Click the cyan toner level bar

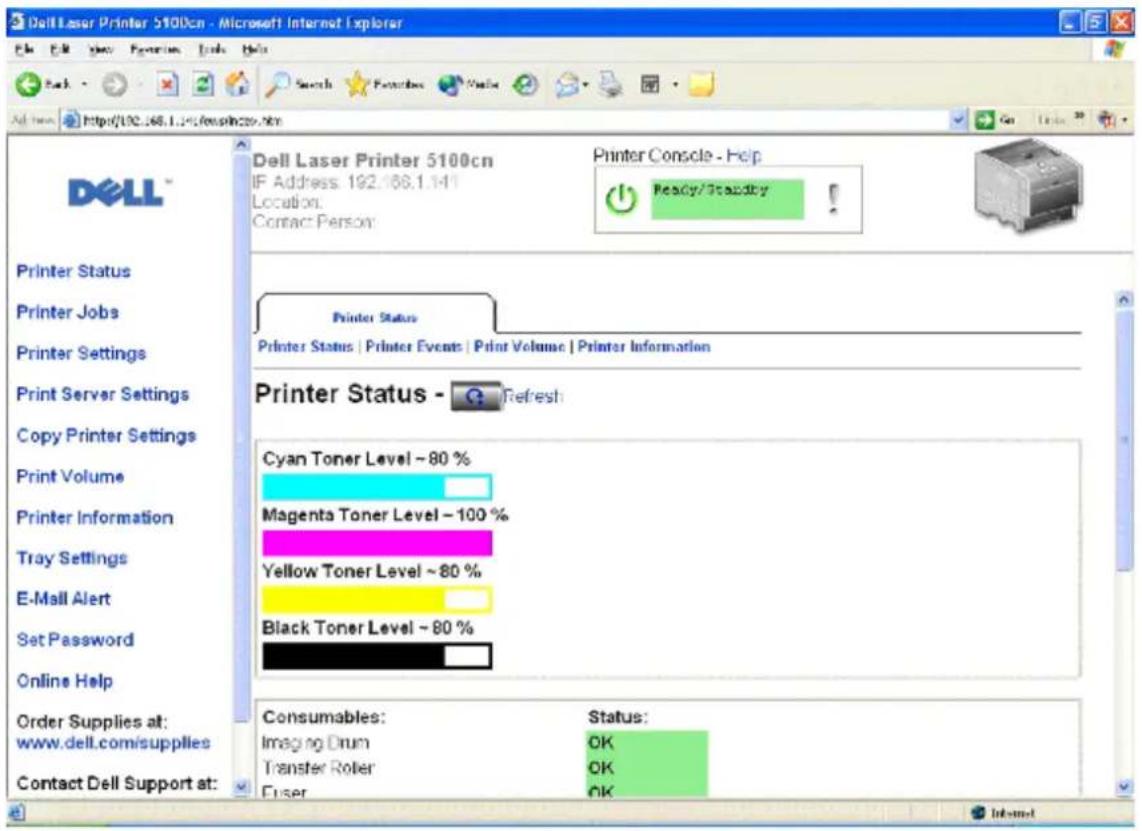pos(377,487)
